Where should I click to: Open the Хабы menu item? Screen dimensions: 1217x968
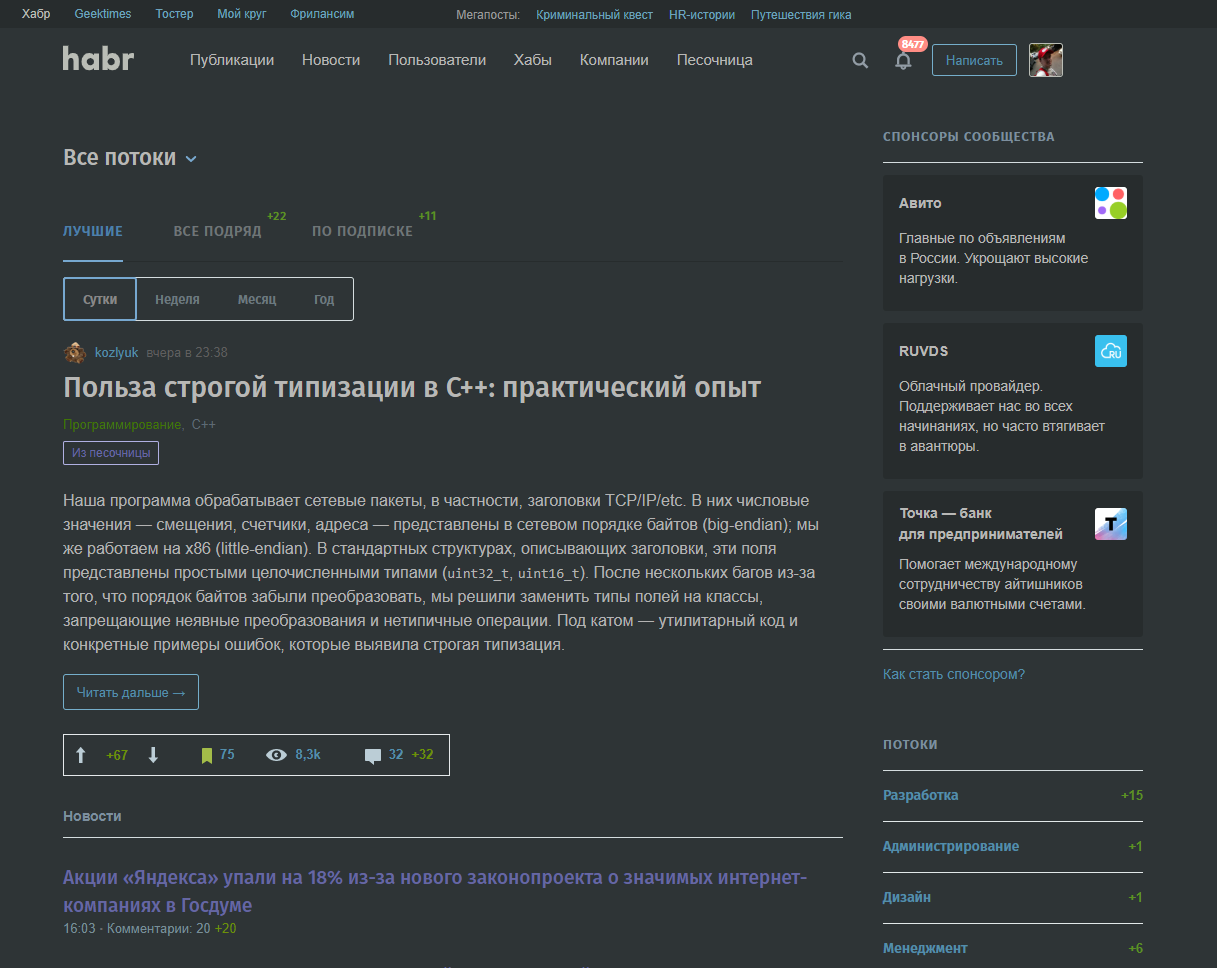(532, 60)
